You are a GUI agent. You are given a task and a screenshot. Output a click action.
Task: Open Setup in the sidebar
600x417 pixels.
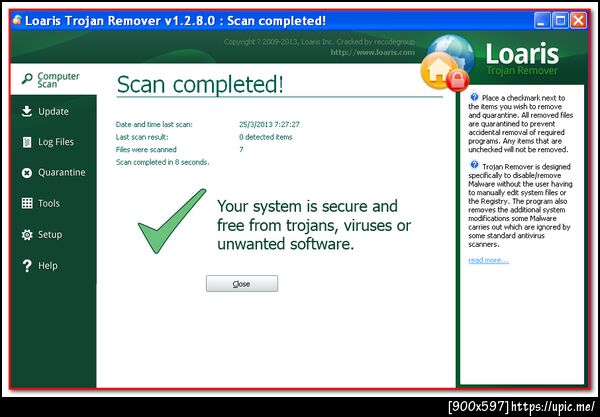click(53, 235)
